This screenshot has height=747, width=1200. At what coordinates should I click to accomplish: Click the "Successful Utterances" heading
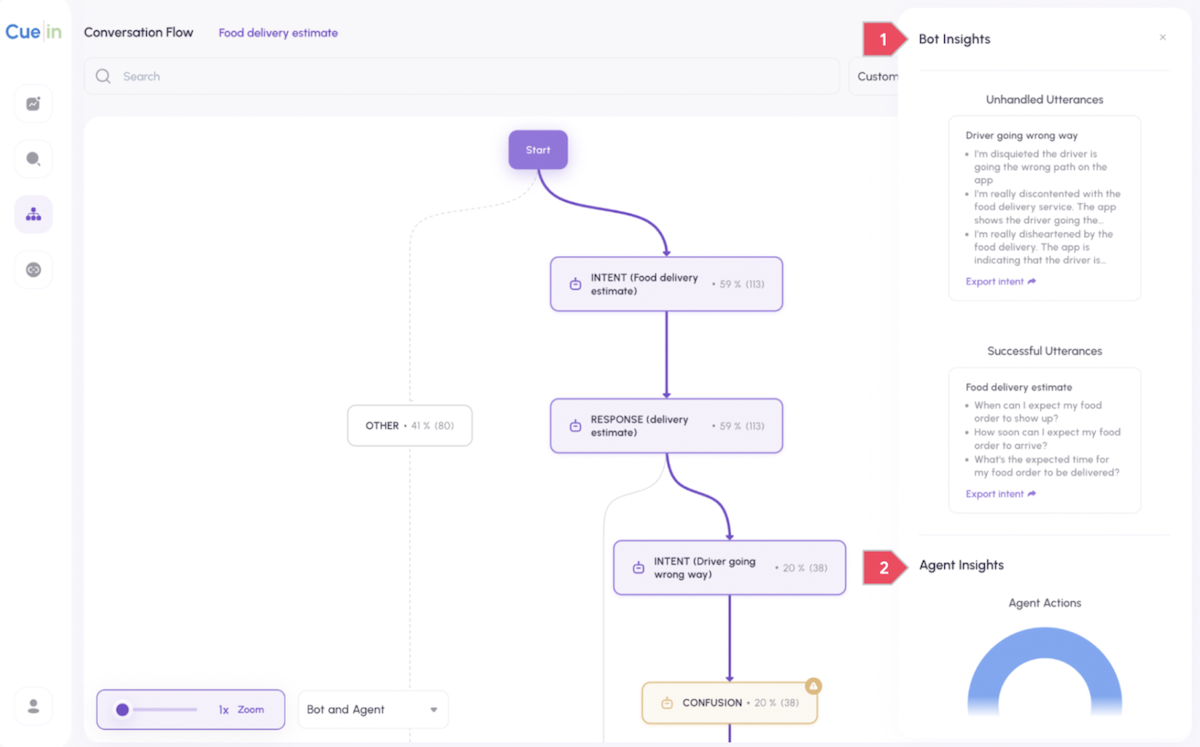click(x=1045, y=351)
